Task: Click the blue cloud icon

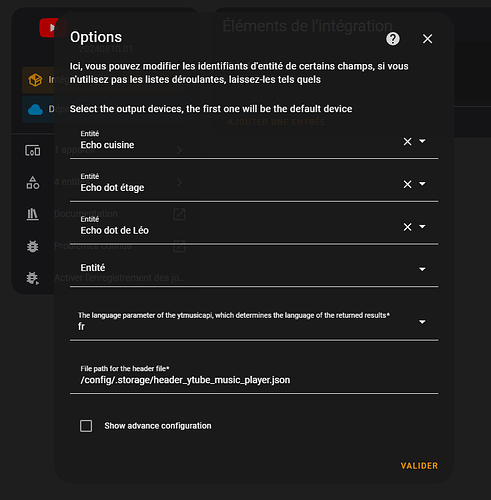Action: pos(35,110)
